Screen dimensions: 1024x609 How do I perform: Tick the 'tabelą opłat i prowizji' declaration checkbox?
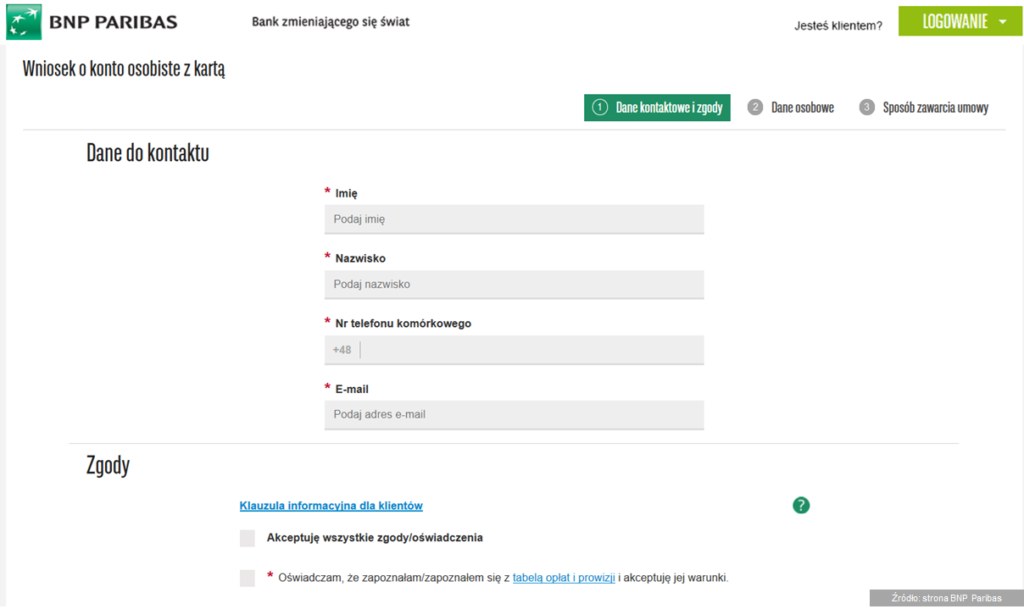tap(248, 578)
